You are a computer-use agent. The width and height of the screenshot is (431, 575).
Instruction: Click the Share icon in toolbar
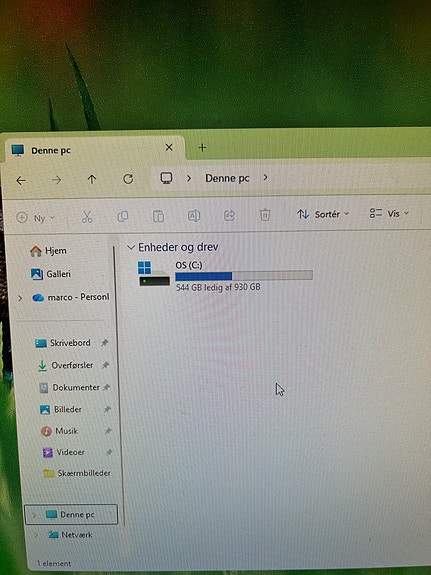pos(229,215)
